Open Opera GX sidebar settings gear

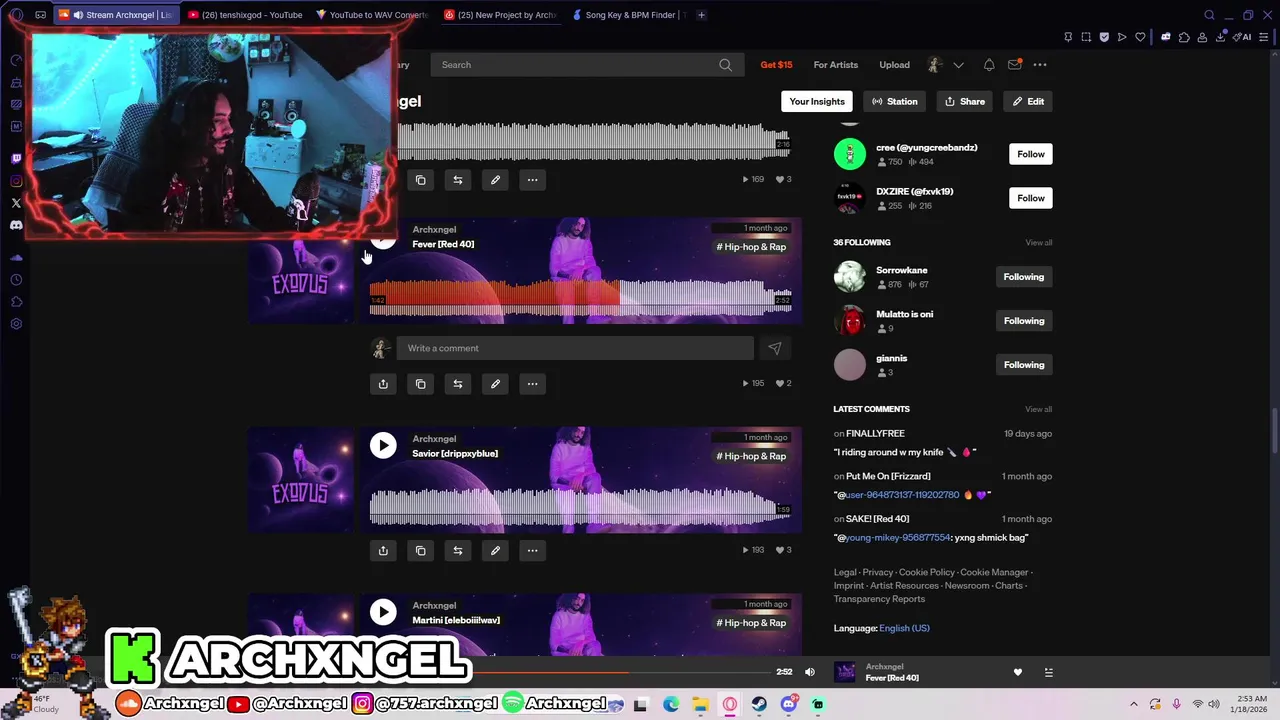point(16,324)
